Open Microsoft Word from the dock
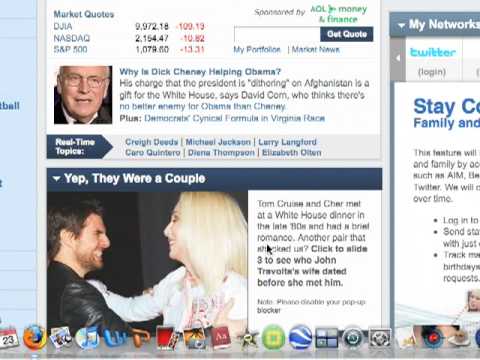 pyautogui.click(x=114, y=337)
